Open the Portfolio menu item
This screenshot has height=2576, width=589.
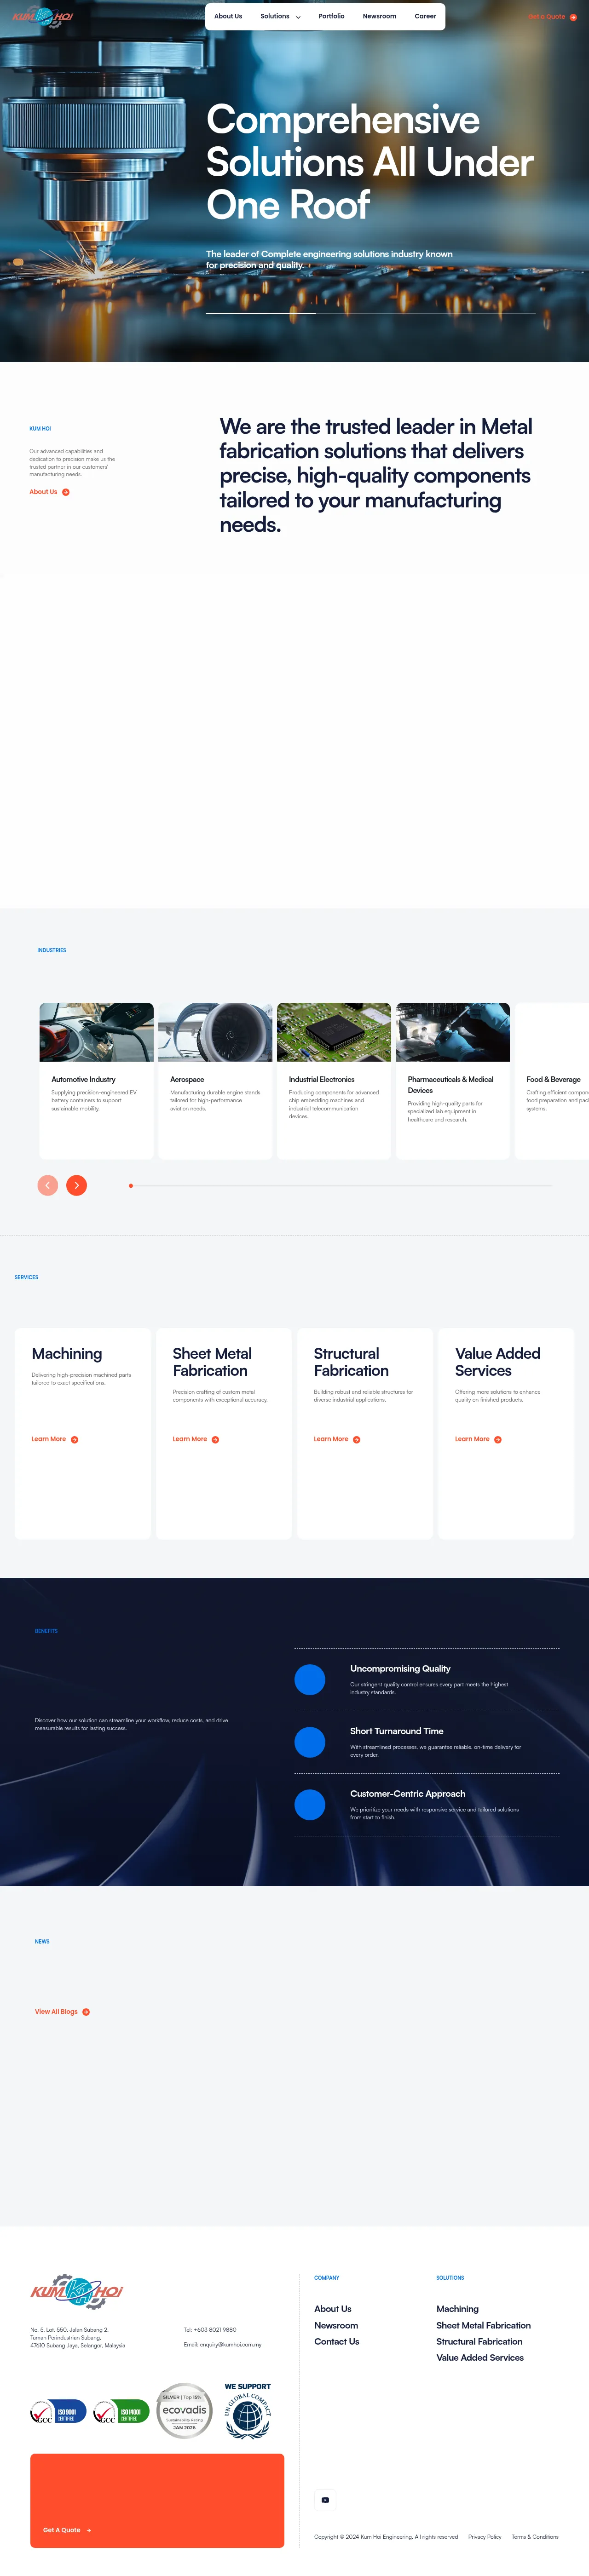(331, 16)
